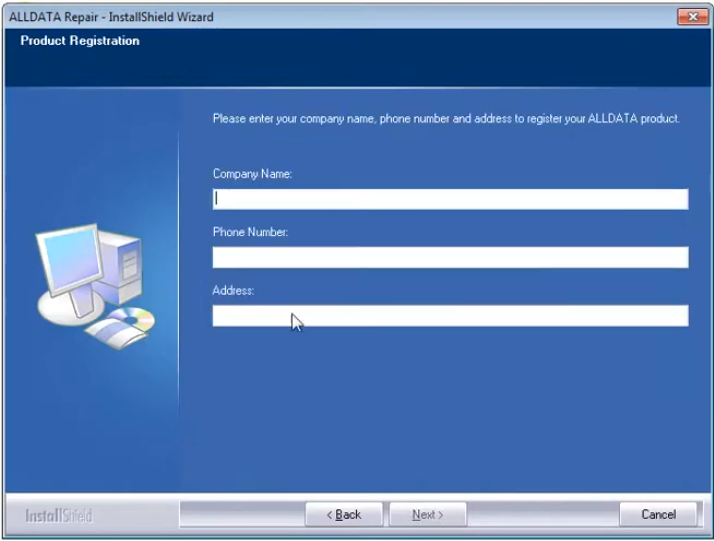Click the Company Name input field
Screen dimensions: 714x541
point(450,199)
